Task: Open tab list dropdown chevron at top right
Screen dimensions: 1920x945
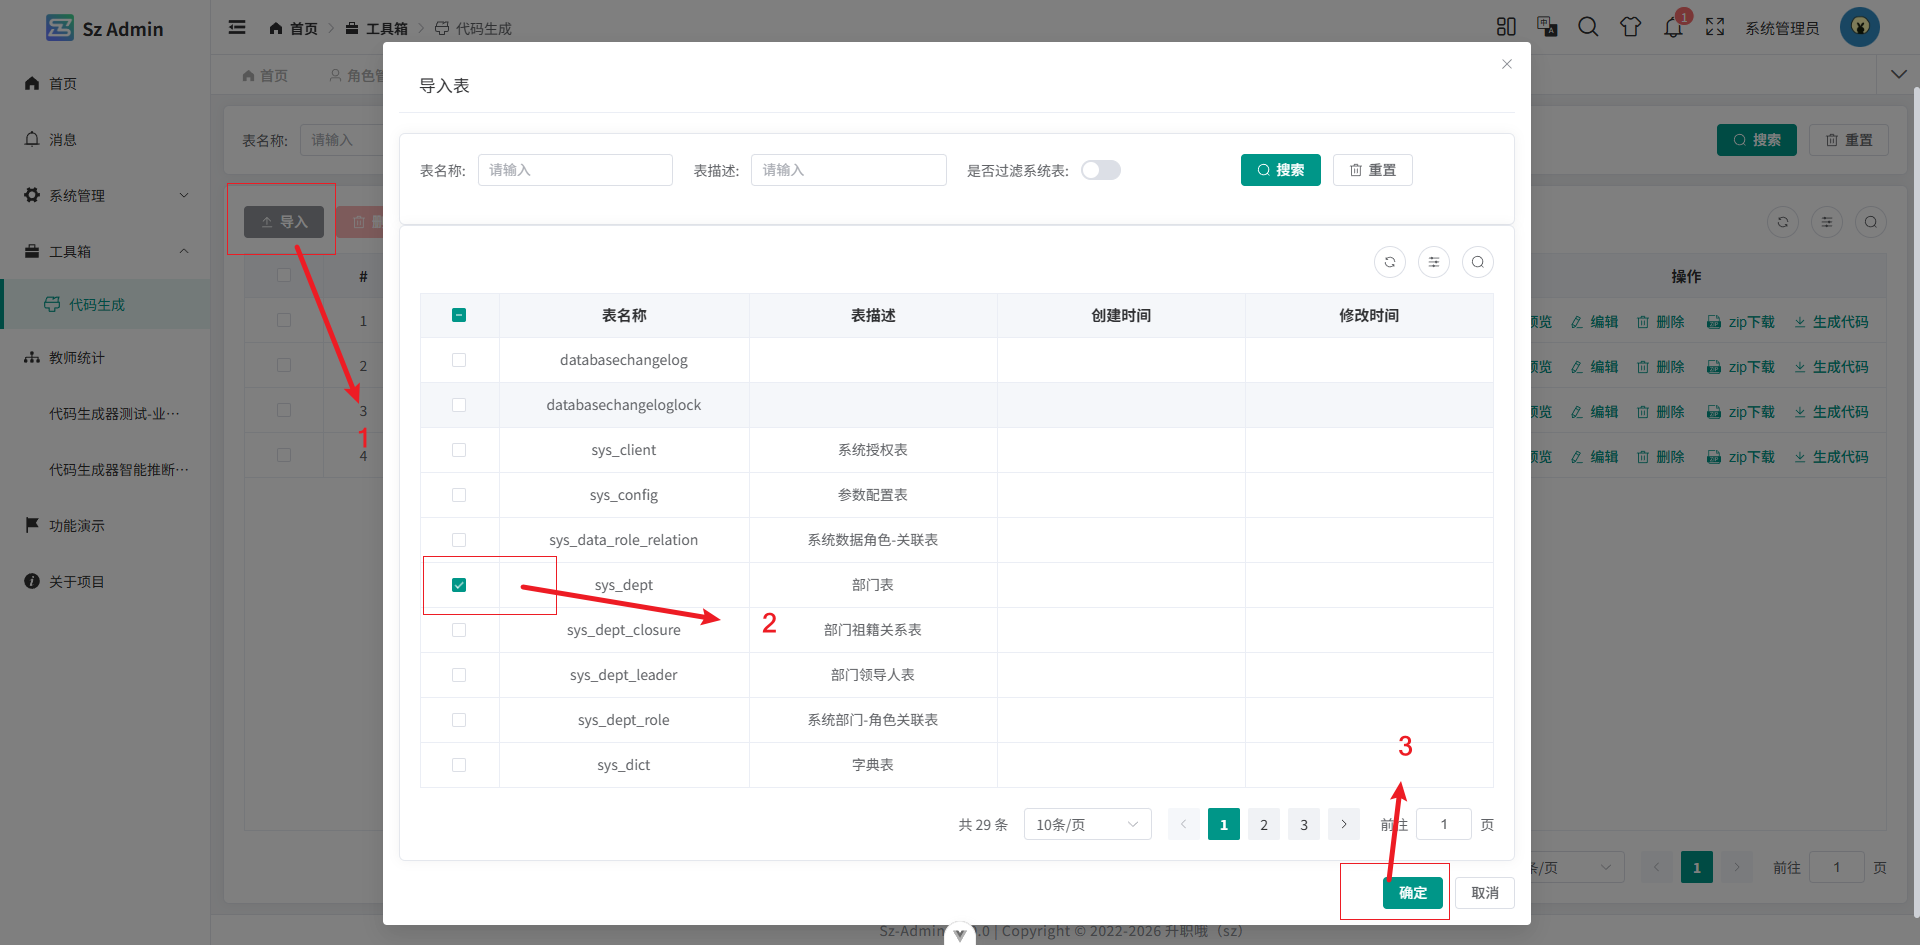Action: pos(1899,75)
